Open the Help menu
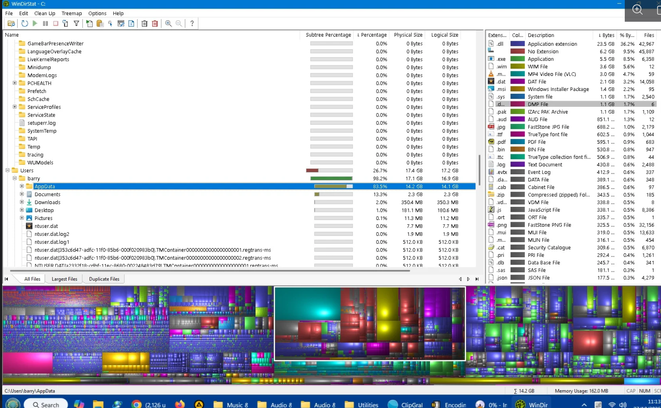This screenshot has width=661, height=408. [118, 13]
